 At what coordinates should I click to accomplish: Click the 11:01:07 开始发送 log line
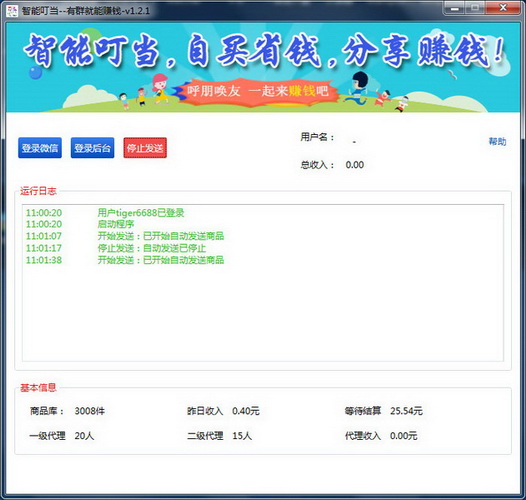pos(125,236)
